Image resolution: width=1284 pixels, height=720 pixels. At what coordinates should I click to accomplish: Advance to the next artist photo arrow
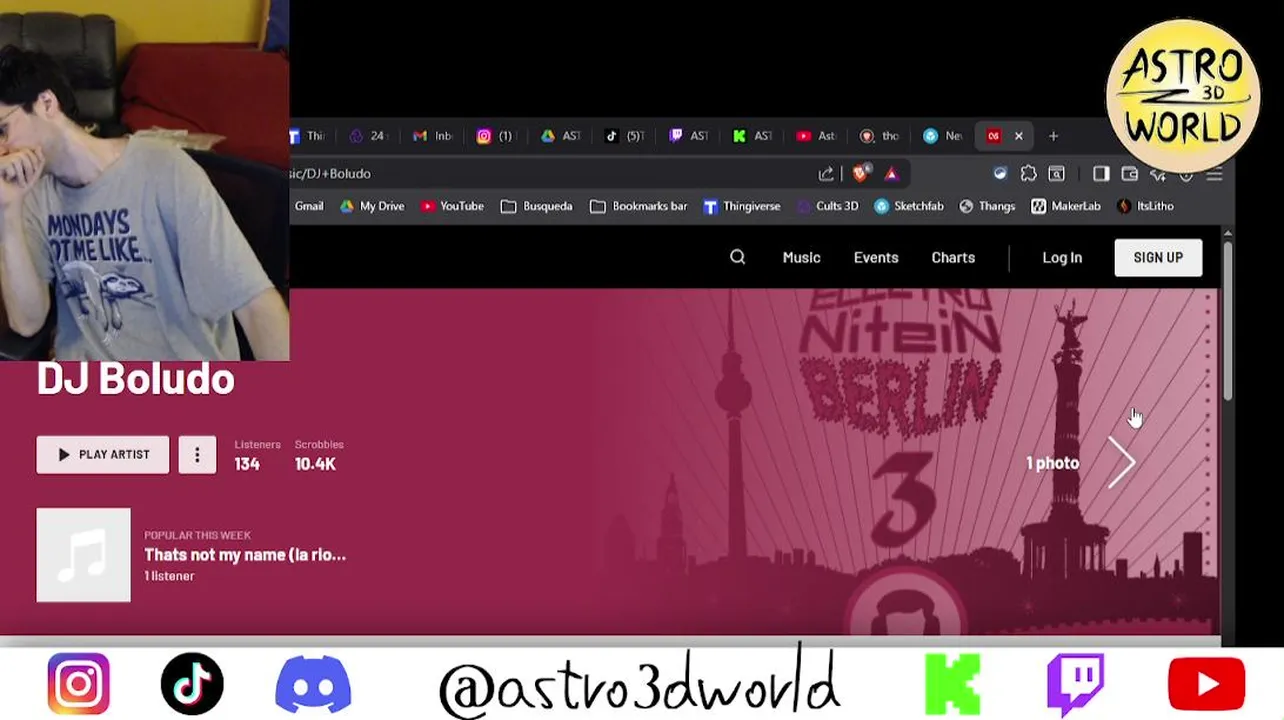(x=1122, y=462)
